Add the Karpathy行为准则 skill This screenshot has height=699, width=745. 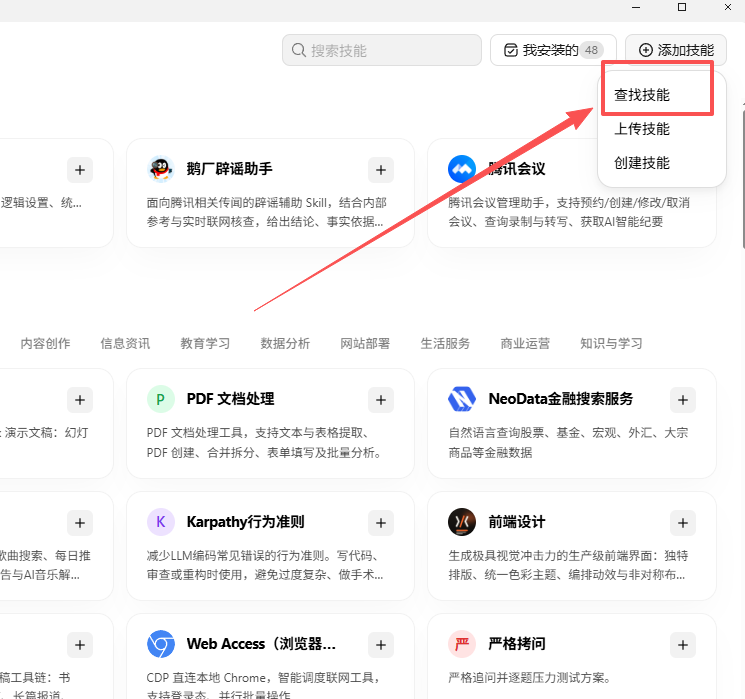381,523
